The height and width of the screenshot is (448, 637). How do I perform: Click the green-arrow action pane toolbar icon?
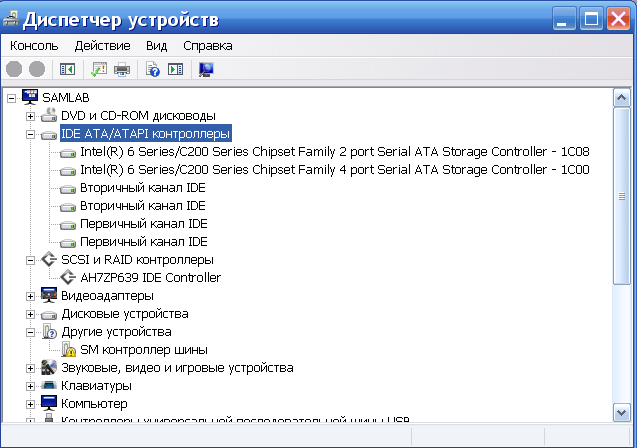176,69
